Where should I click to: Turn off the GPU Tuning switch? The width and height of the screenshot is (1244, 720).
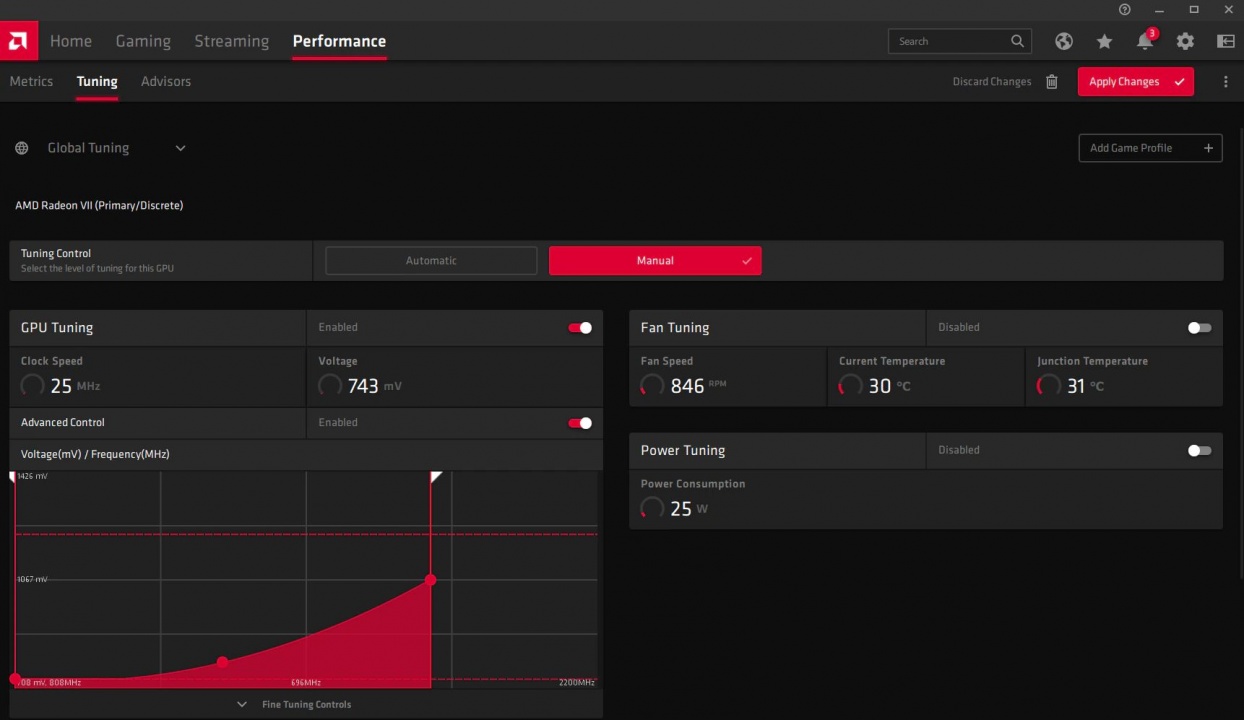pyautogui.click(x=580, y=327)
